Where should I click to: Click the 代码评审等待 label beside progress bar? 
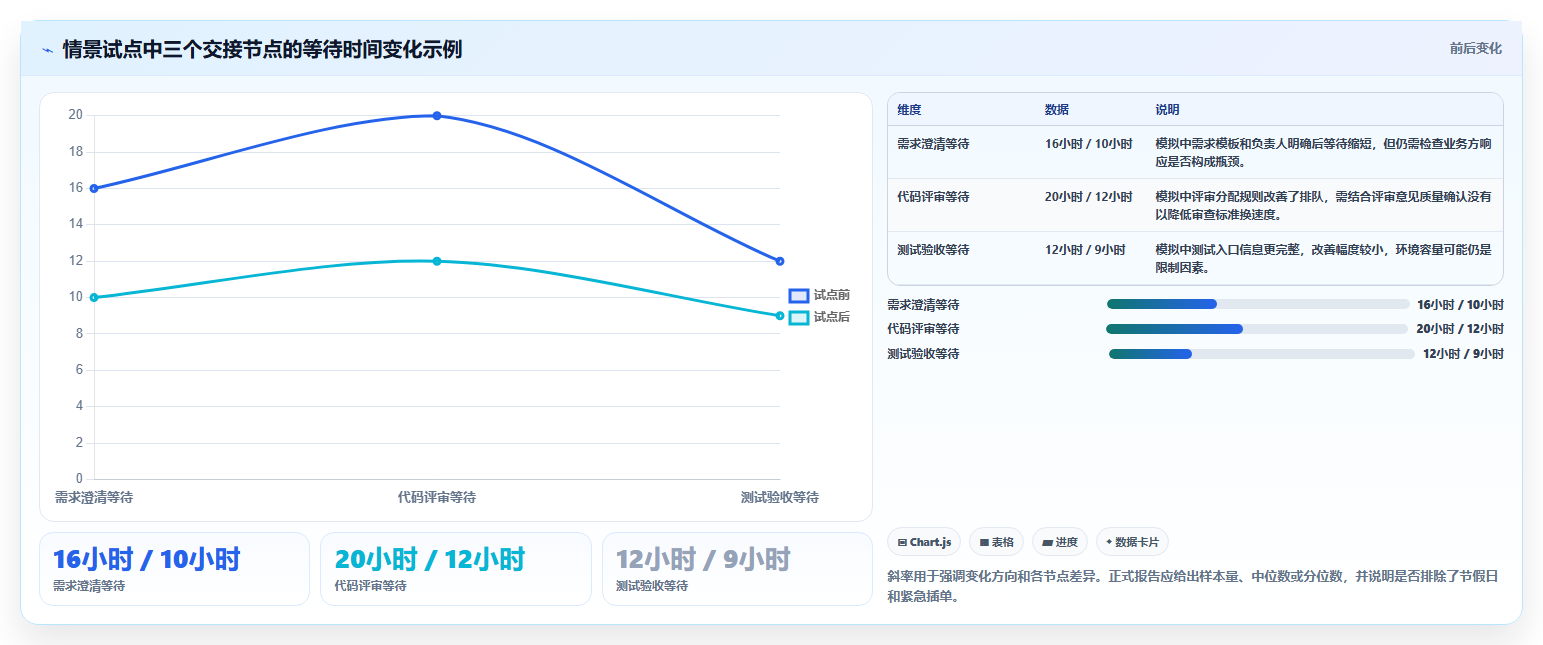point(923,329)
